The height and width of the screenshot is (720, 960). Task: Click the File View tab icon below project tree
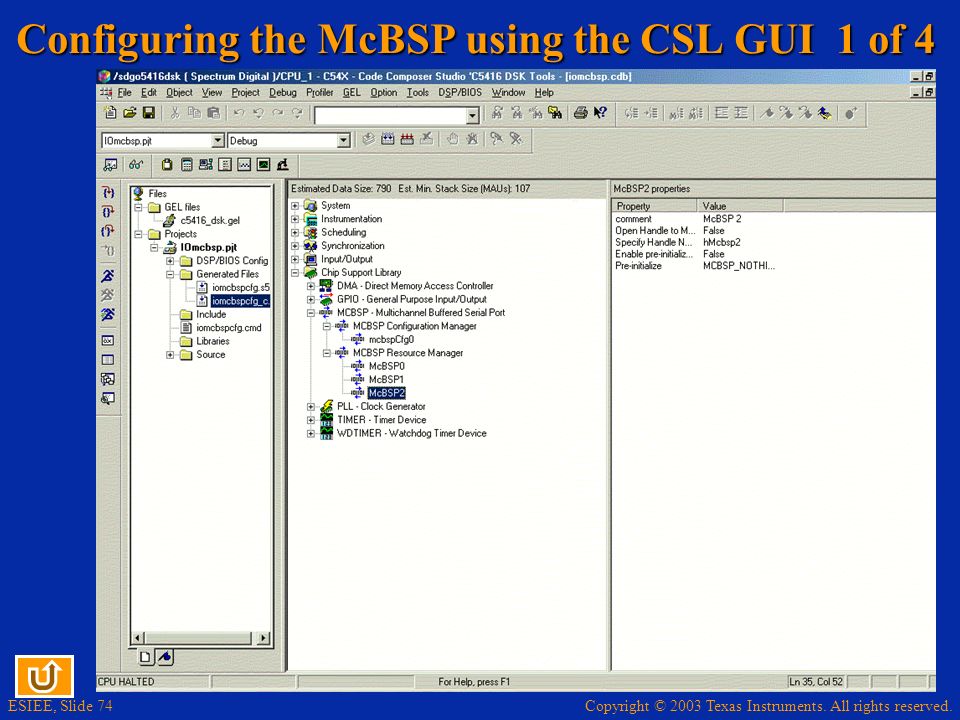pos(145,658)
